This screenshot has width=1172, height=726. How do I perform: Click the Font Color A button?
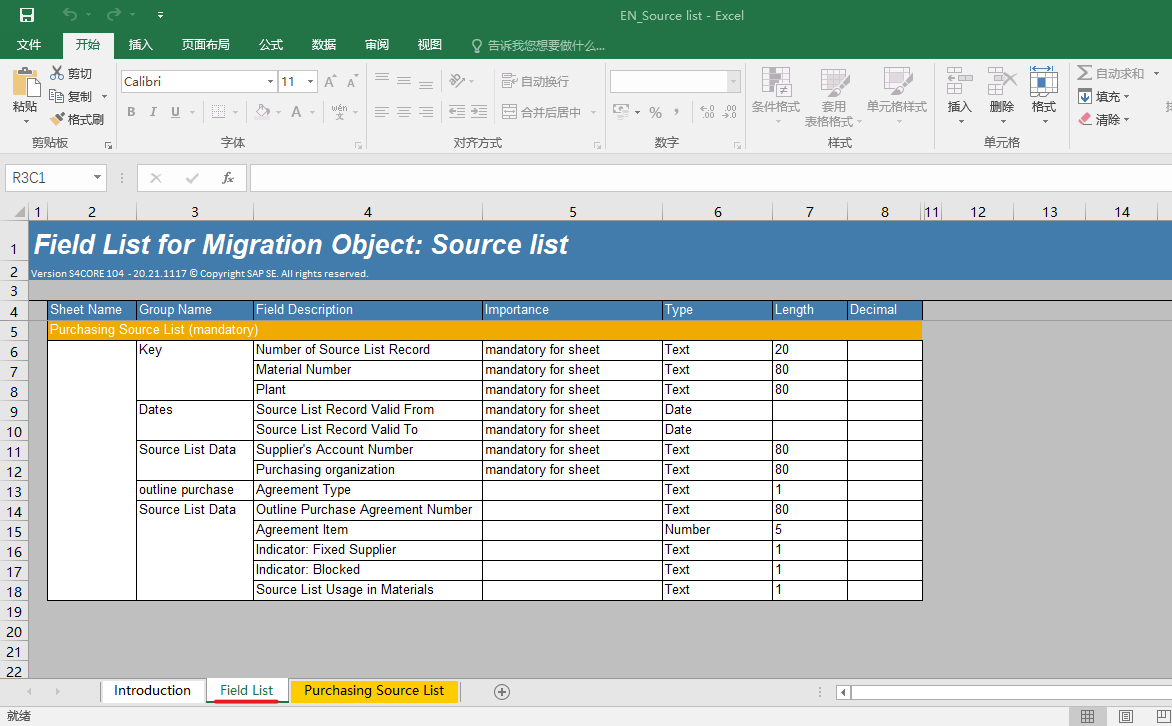coord(296,112)
